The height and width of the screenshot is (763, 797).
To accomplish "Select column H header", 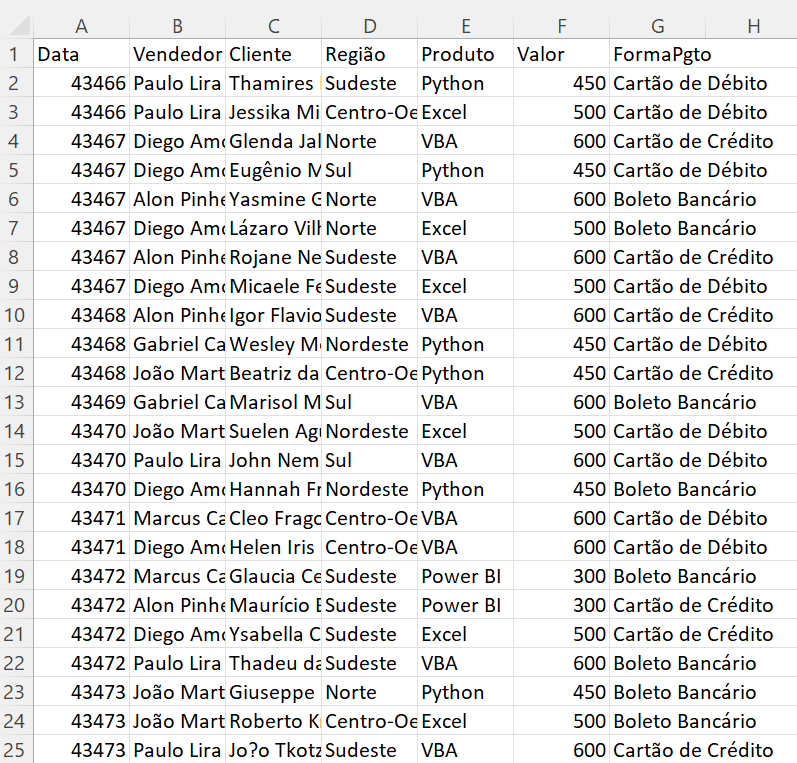I will (752, 25).
